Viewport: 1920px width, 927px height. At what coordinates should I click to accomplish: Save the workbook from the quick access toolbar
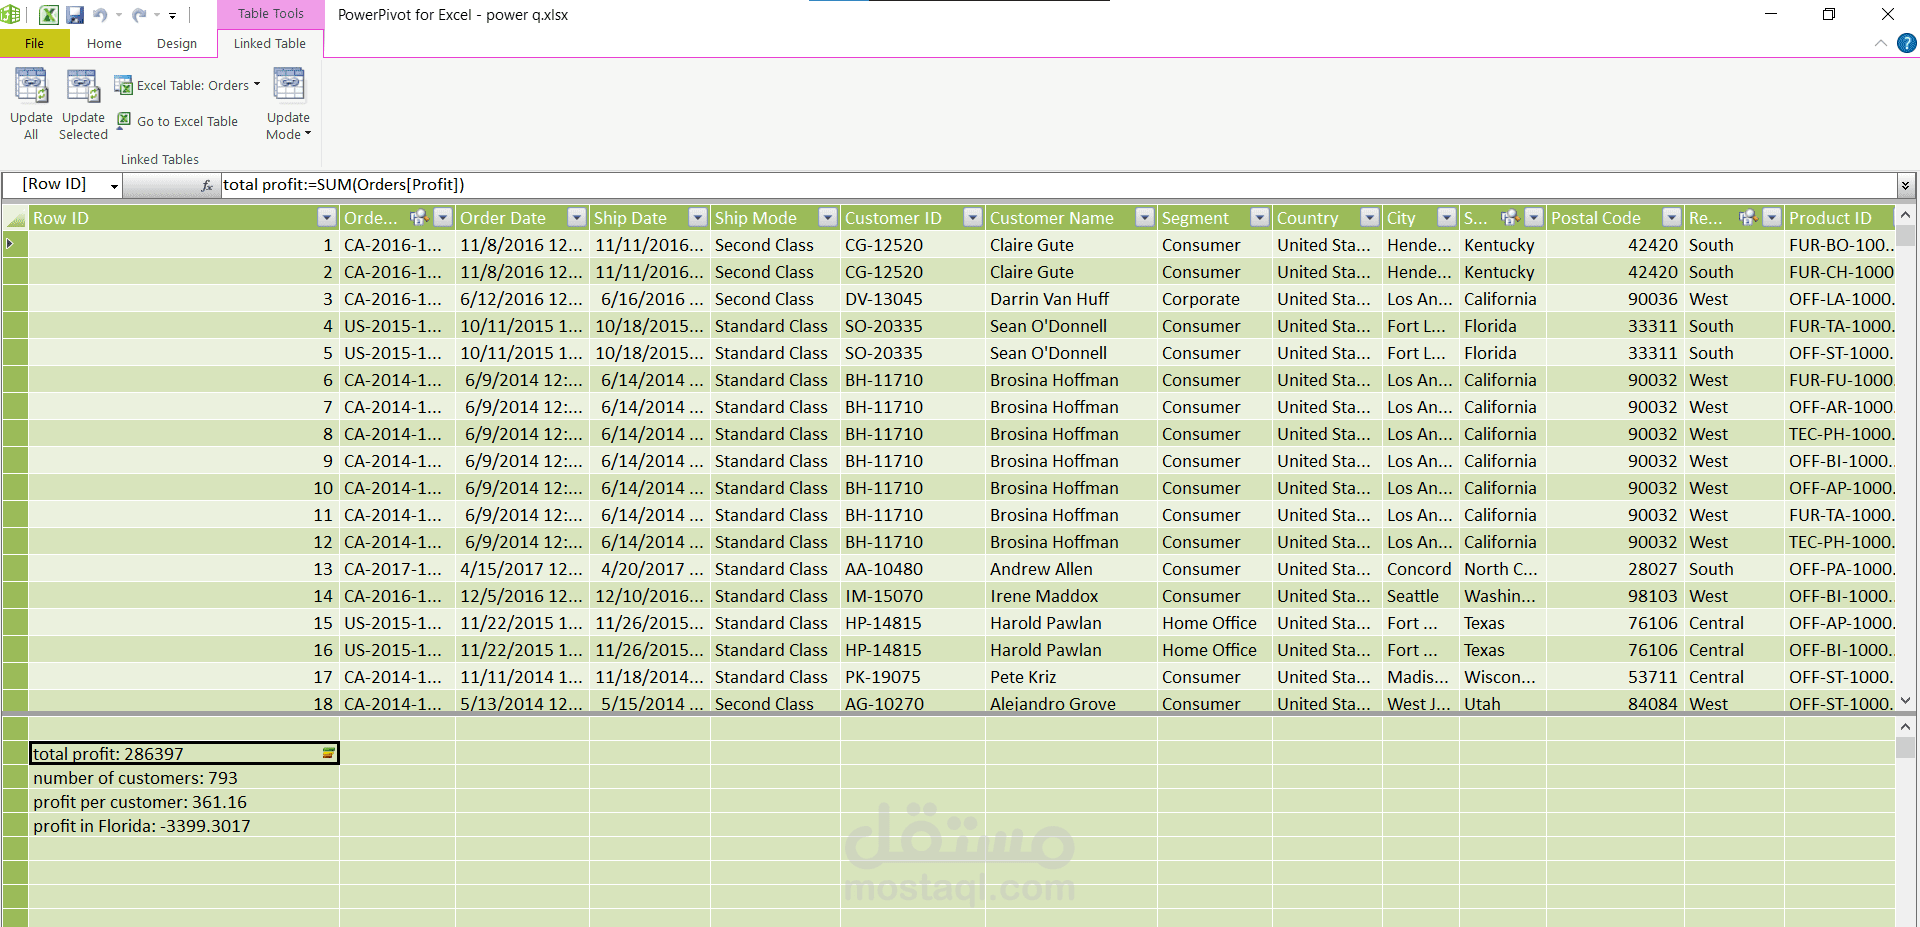[75, 15]
